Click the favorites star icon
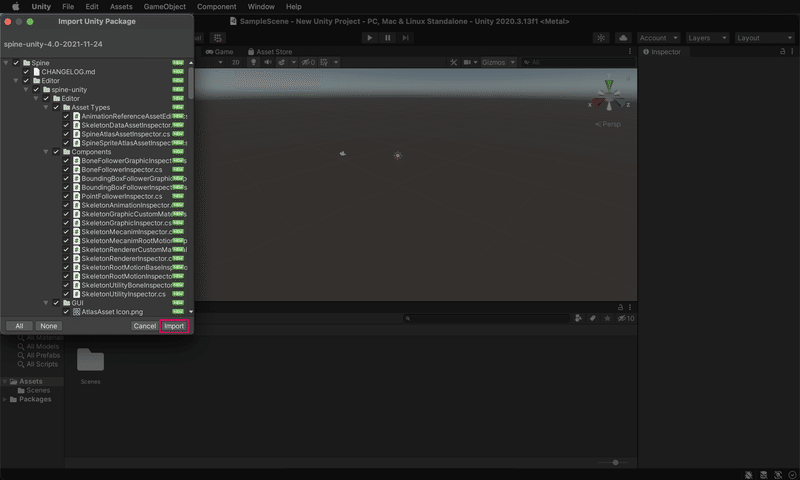 pyautogui.click(x=607, y=318)
